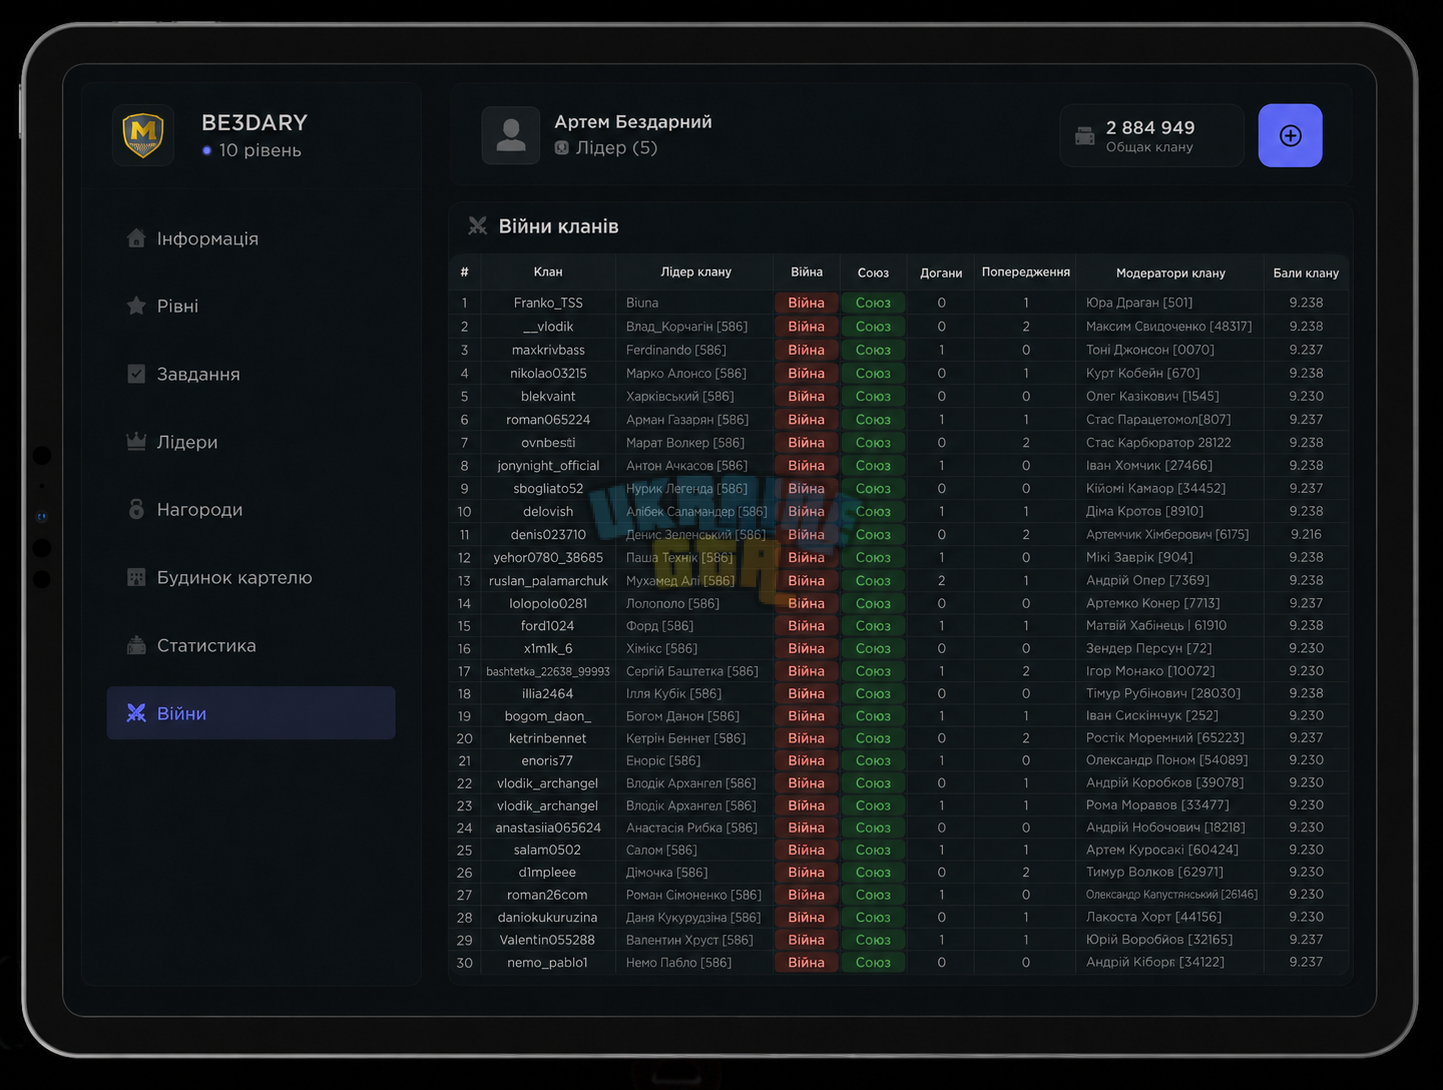Screen dimensions: 1443x1090
Task: Select the active Війни sidebar item
Action: 251,713
